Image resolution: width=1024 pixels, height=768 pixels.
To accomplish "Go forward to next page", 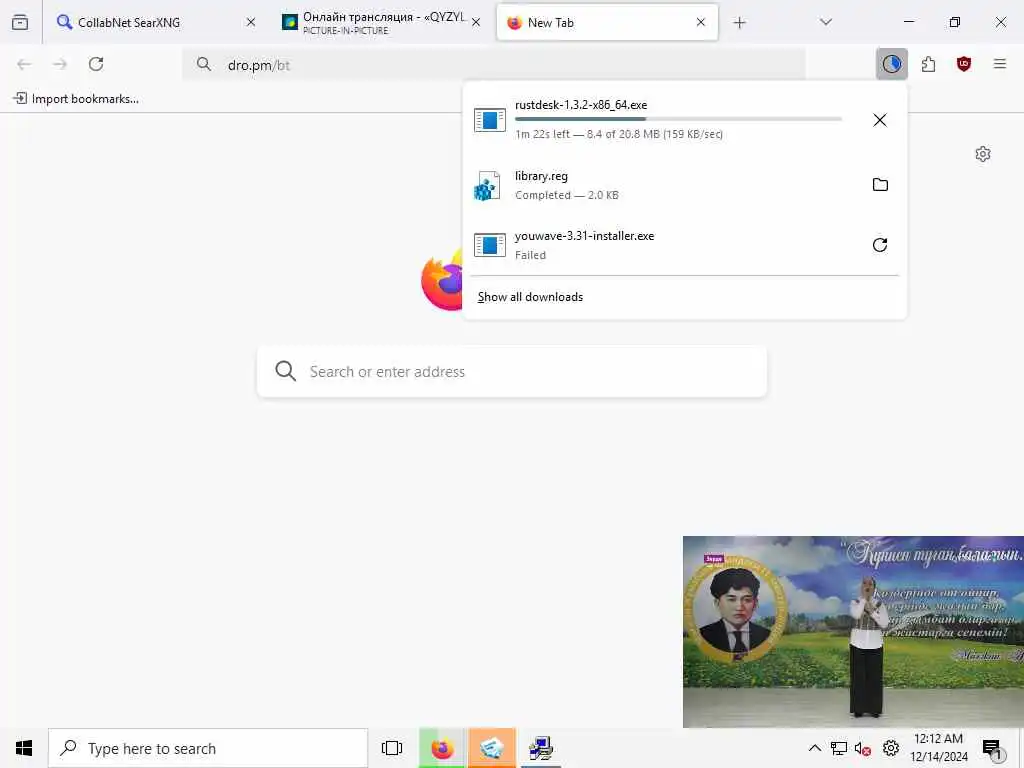I will 60,64.
